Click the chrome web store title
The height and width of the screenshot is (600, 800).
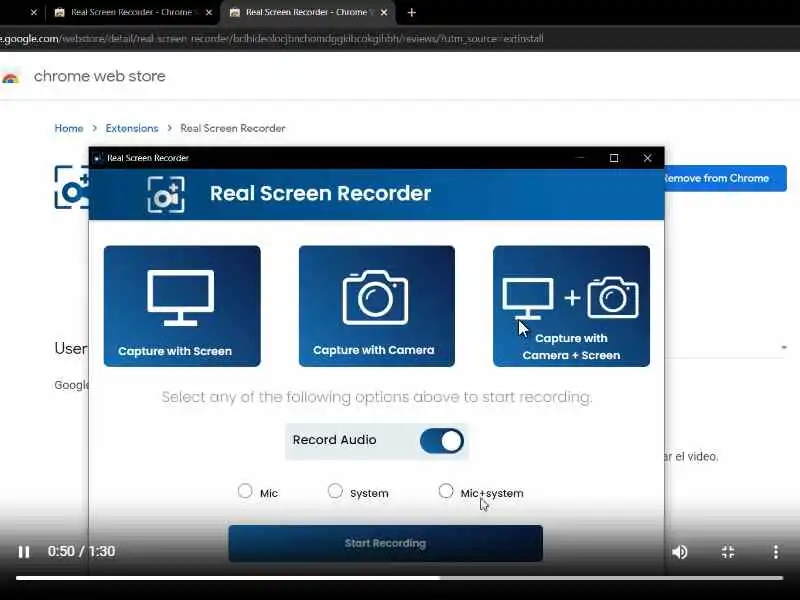(x=100, y=76)
